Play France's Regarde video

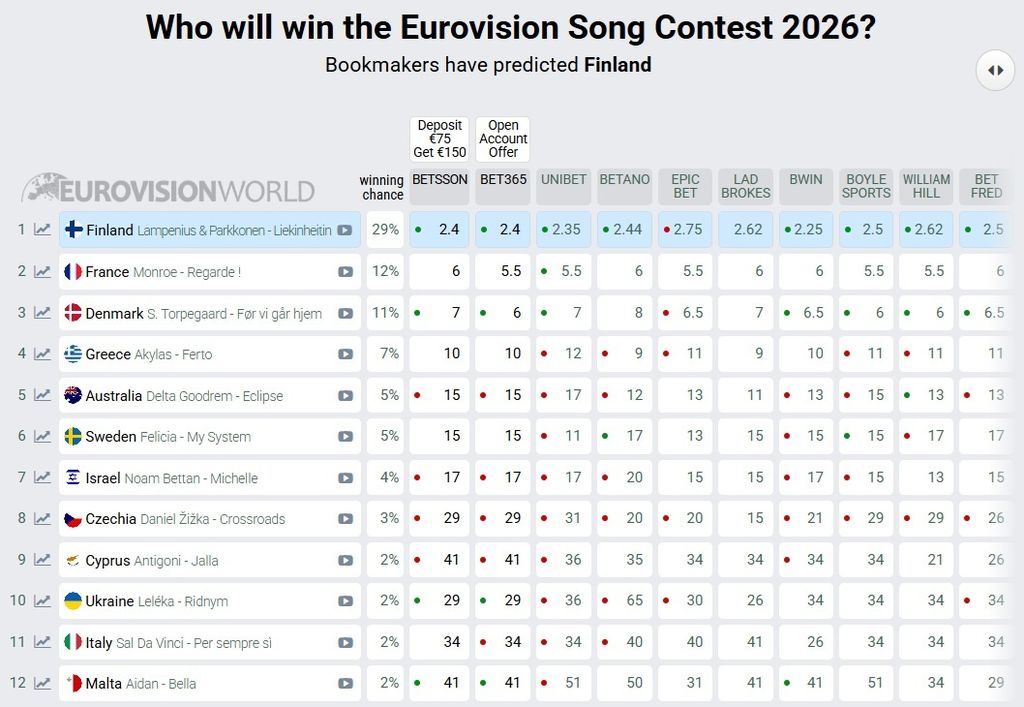(x=346, y=270)
